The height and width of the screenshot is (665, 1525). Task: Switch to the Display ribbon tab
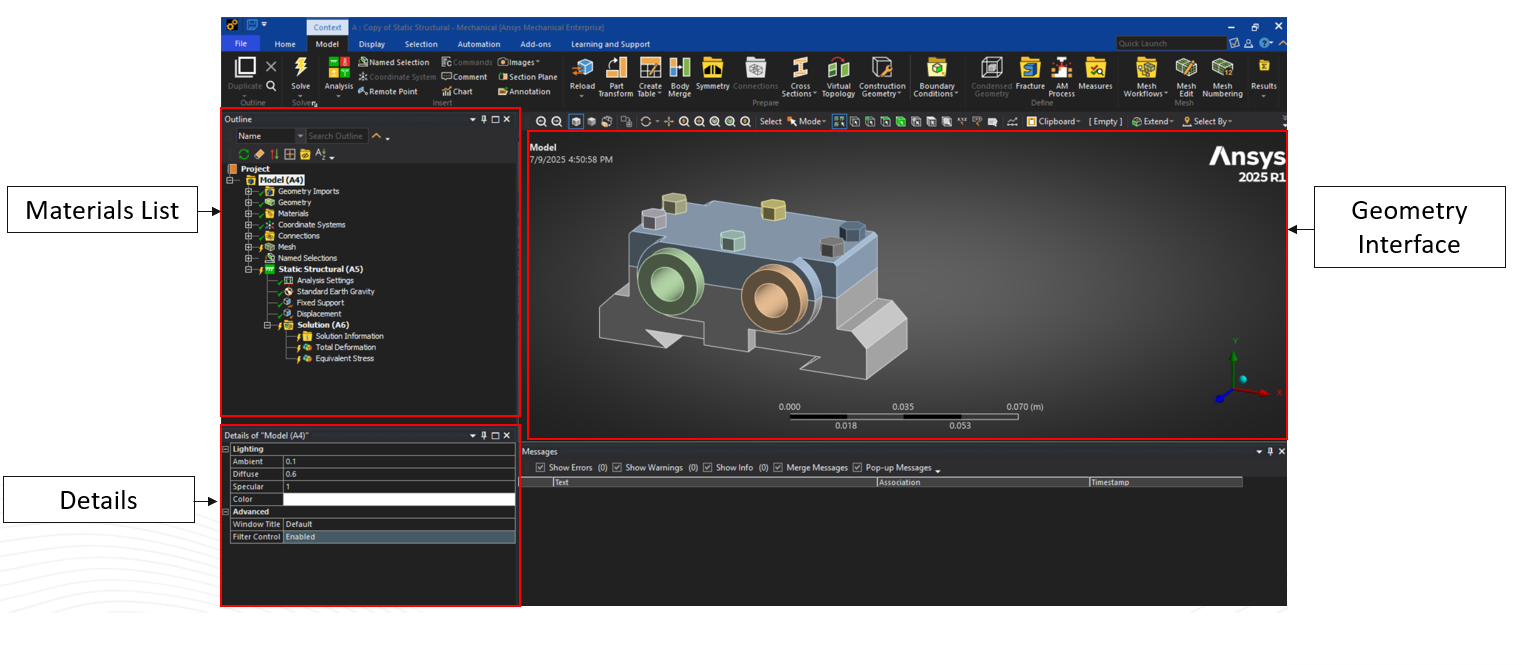pyautogui.click(x=371, y=44)
